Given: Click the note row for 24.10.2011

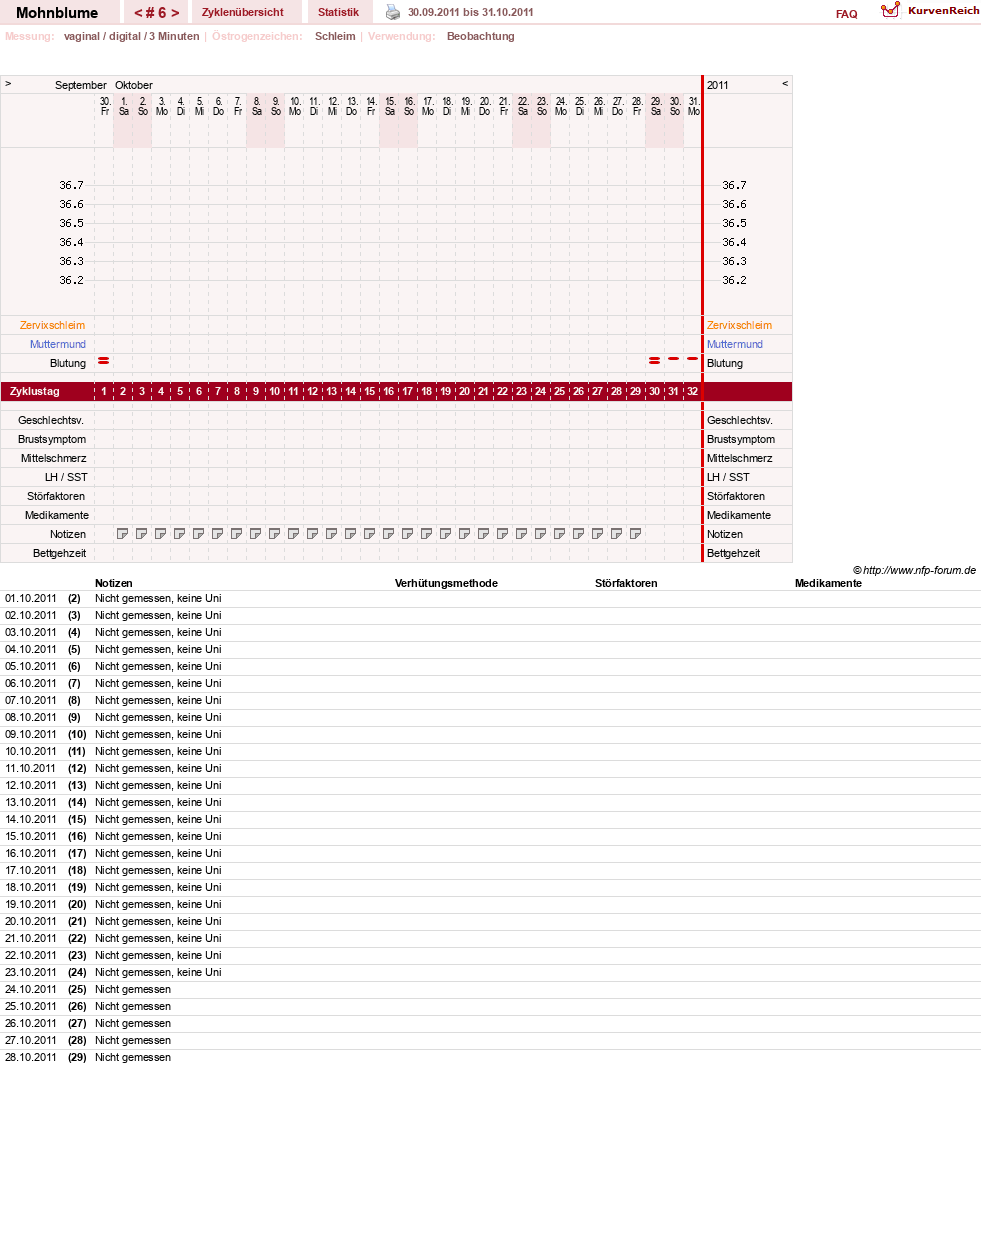Looking at the screenshot, I should coord(490,990).
